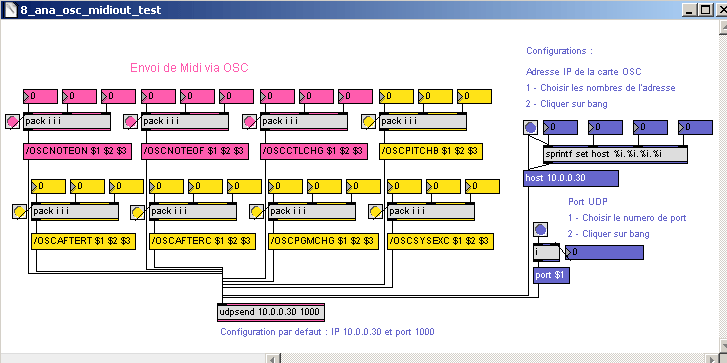Click last pink number box above OSCNOTEON pack
The image size is (727, 363).
pyautogui.click(x=118, y=96)
